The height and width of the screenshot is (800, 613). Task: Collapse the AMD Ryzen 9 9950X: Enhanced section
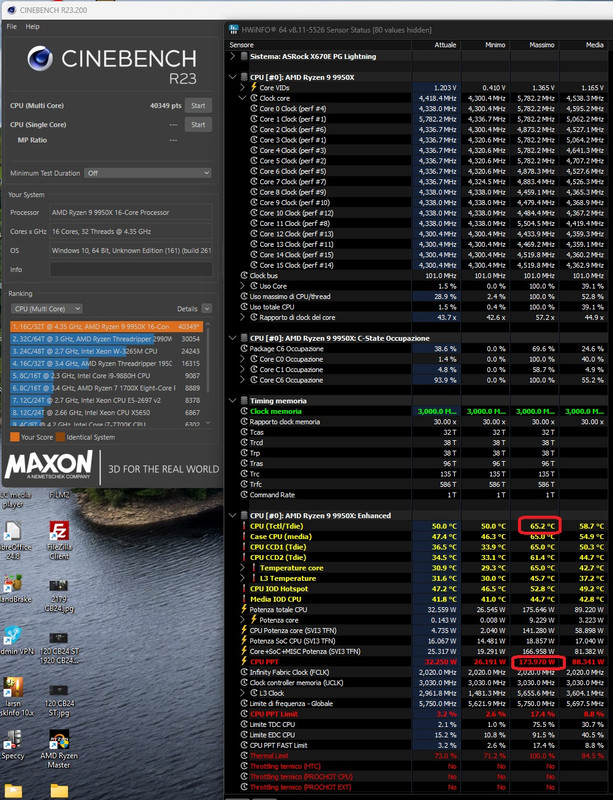click(232, 515)
